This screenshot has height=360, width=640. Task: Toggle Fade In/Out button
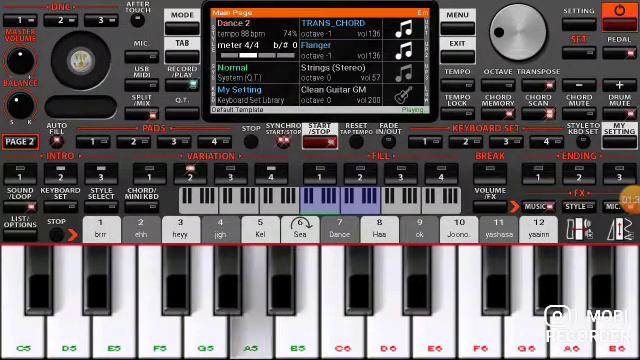click(x=388, y=142)
